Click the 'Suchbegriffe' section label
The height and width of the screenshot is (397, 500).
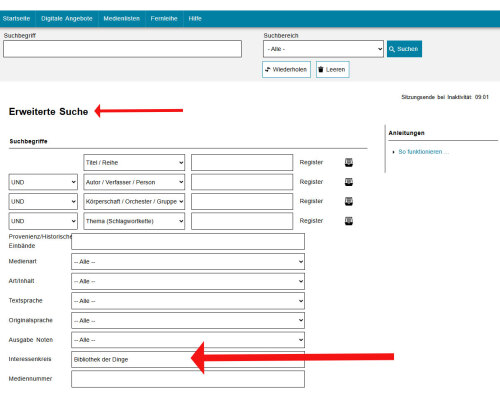[x=28, y=141]
